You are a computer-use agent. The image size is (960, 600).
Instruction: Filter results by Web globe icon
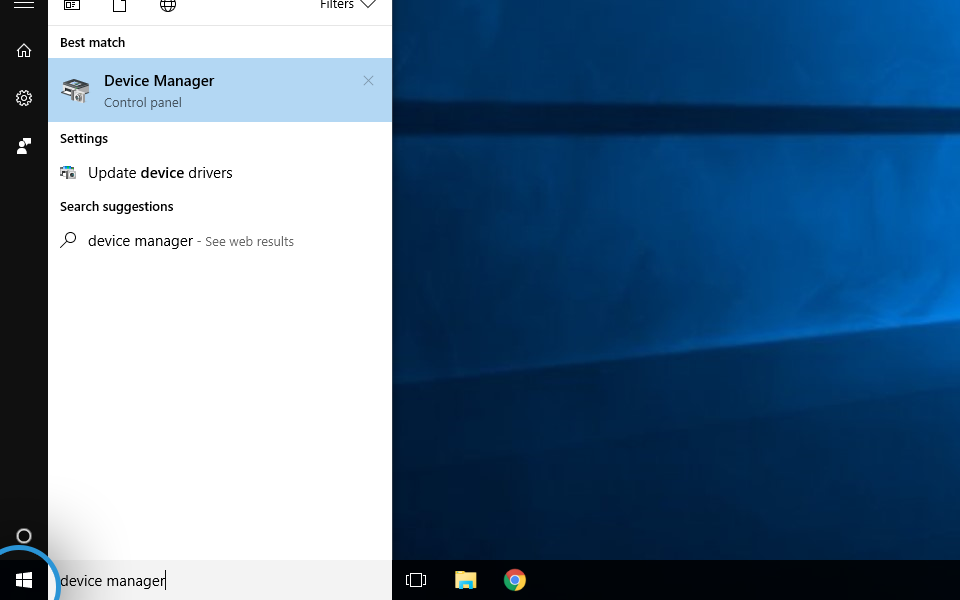point(168,6)
